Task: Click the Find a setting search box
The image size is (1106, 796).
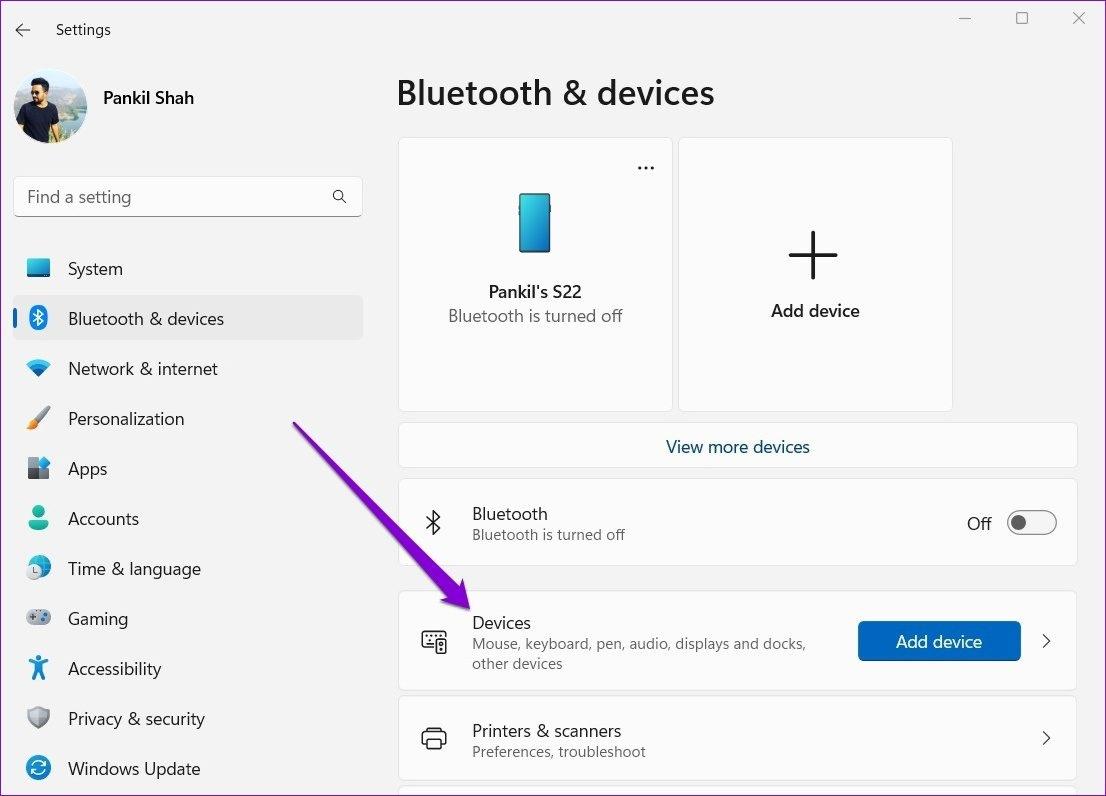Action: (x=175, y=197)
